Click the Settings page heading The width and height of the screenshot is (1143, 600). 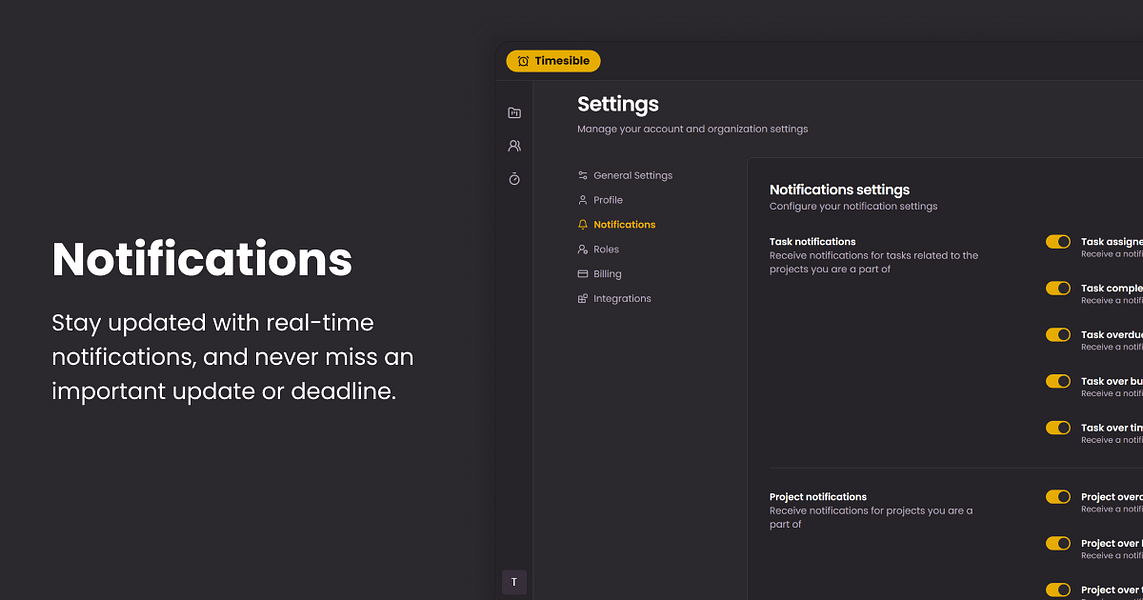pos(618,104)
